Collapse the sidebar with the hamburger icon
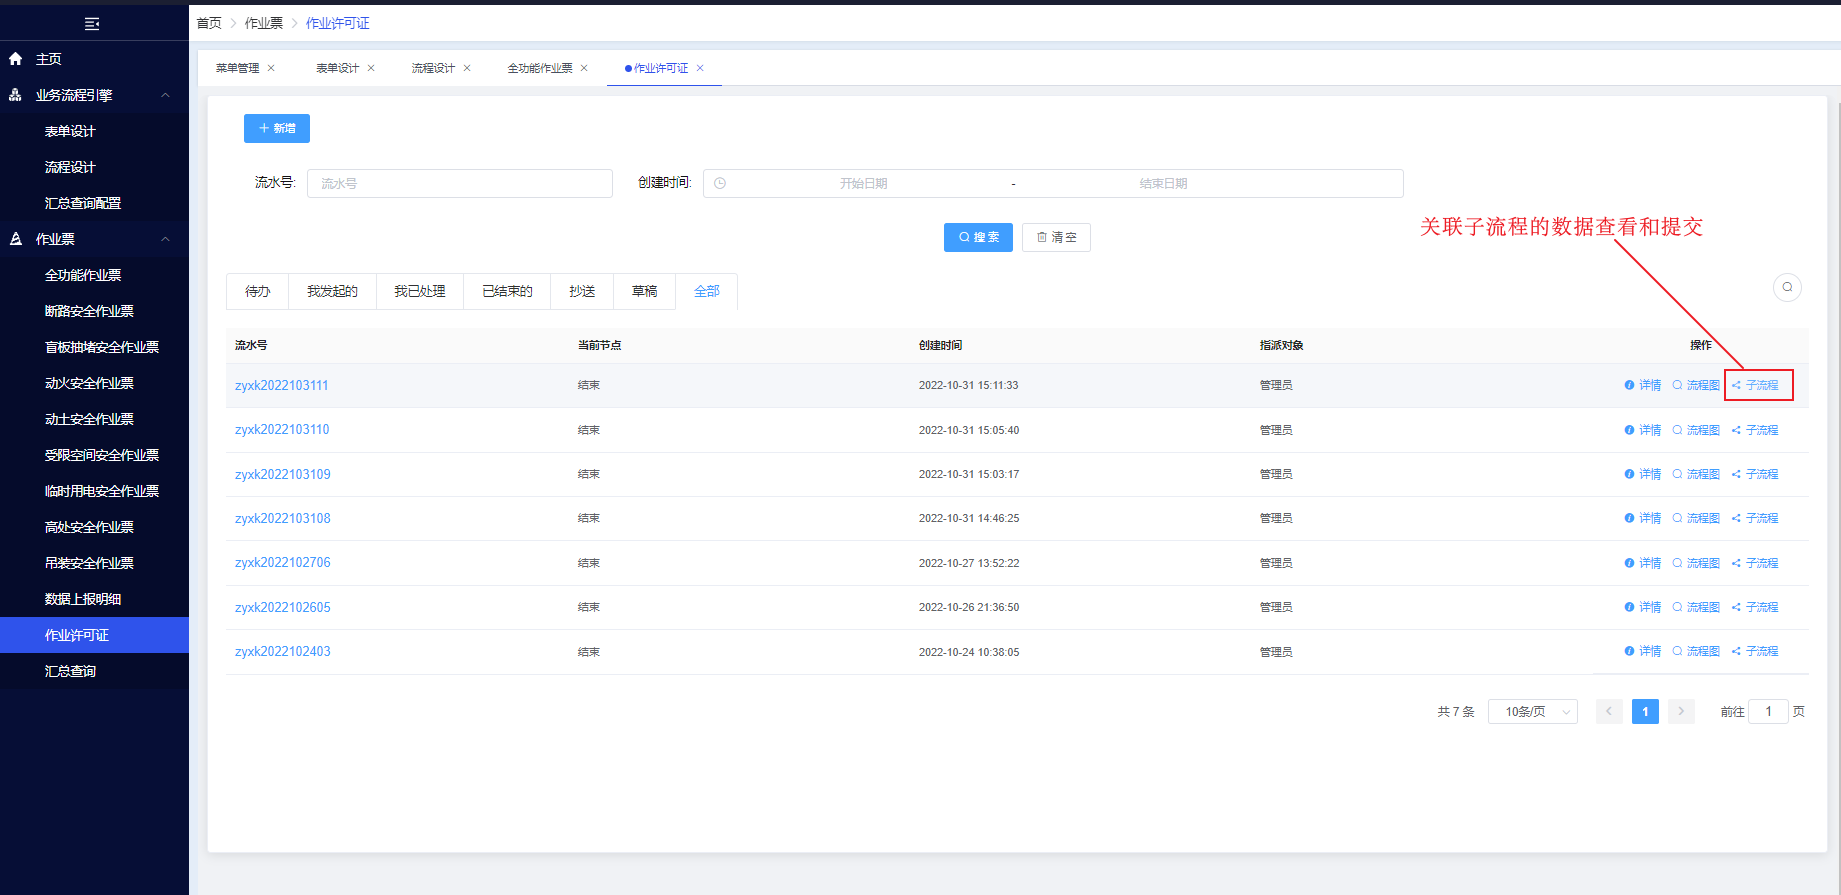Image resolution: width=1841 pixels, height=895 pixels. pyautogui.click(x=92, y=24)
